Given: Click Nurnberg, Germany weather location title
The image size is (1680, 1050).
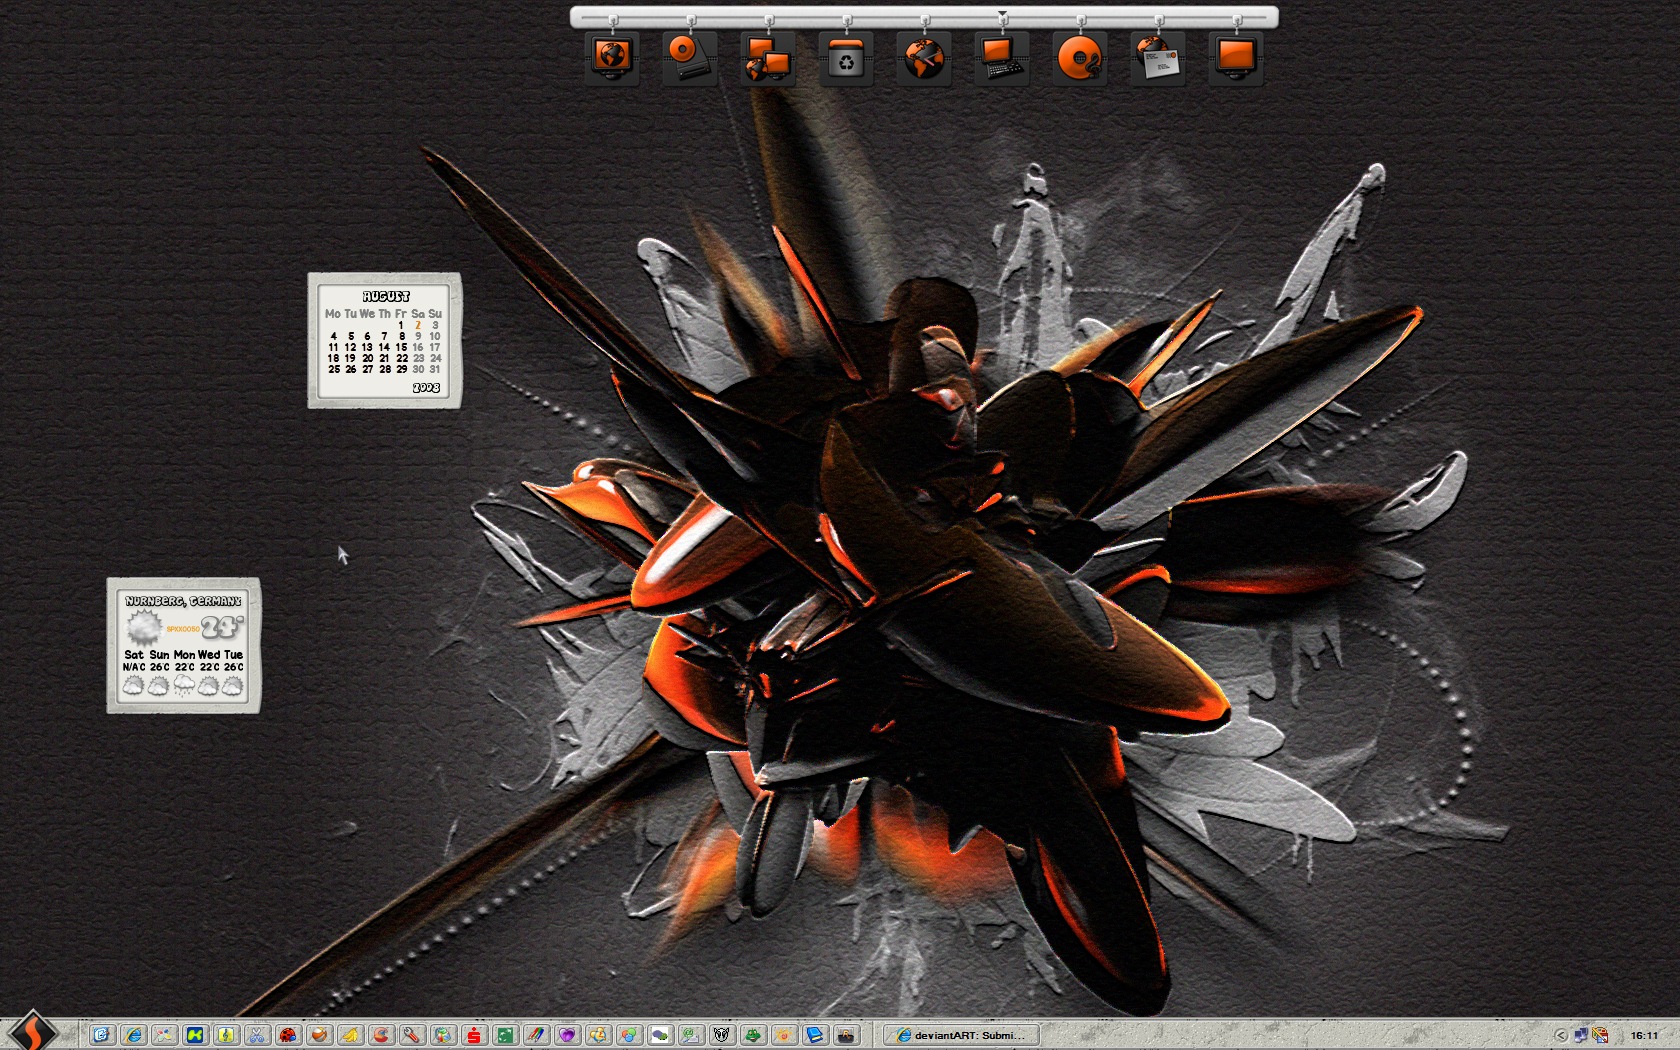Looking at the screenshot, I should coord(184,601).
